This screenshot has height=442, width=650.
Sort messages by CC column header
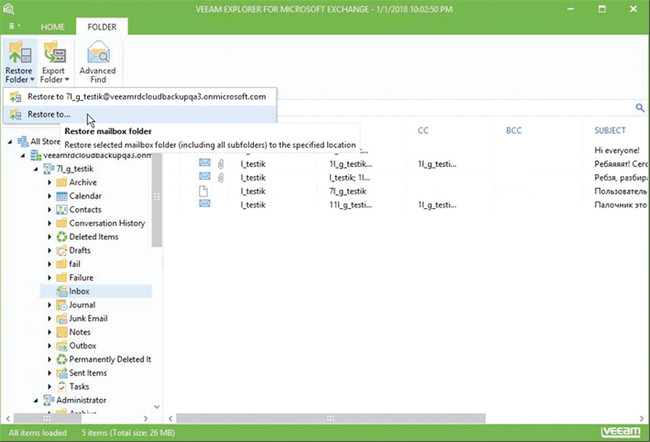pos(423,131)
